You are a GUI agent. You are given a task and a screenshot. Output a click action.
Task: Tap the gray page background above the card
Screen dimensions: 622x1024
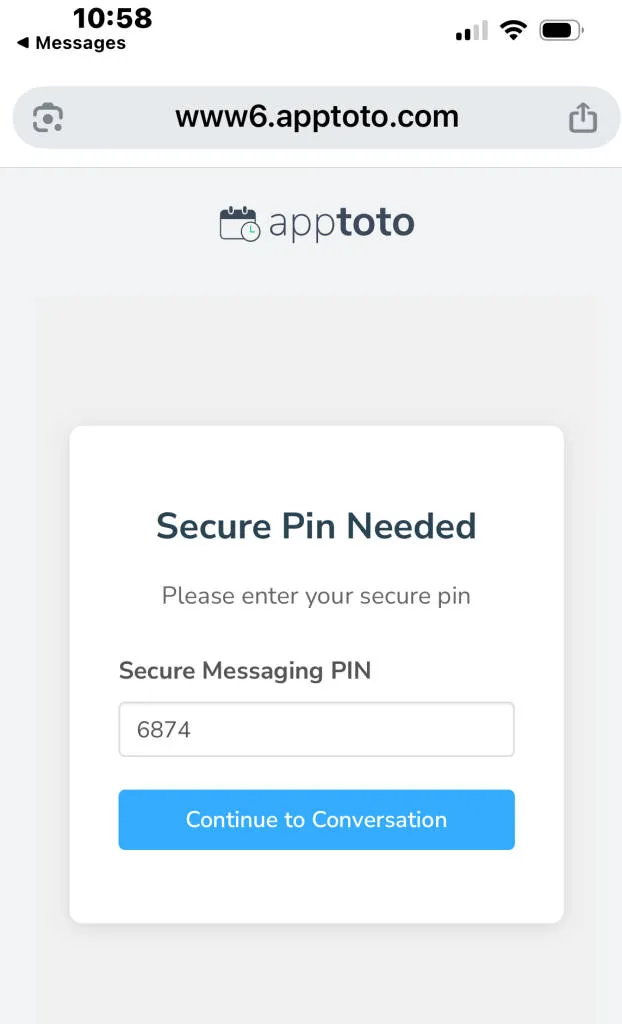[x=316, y=350]
